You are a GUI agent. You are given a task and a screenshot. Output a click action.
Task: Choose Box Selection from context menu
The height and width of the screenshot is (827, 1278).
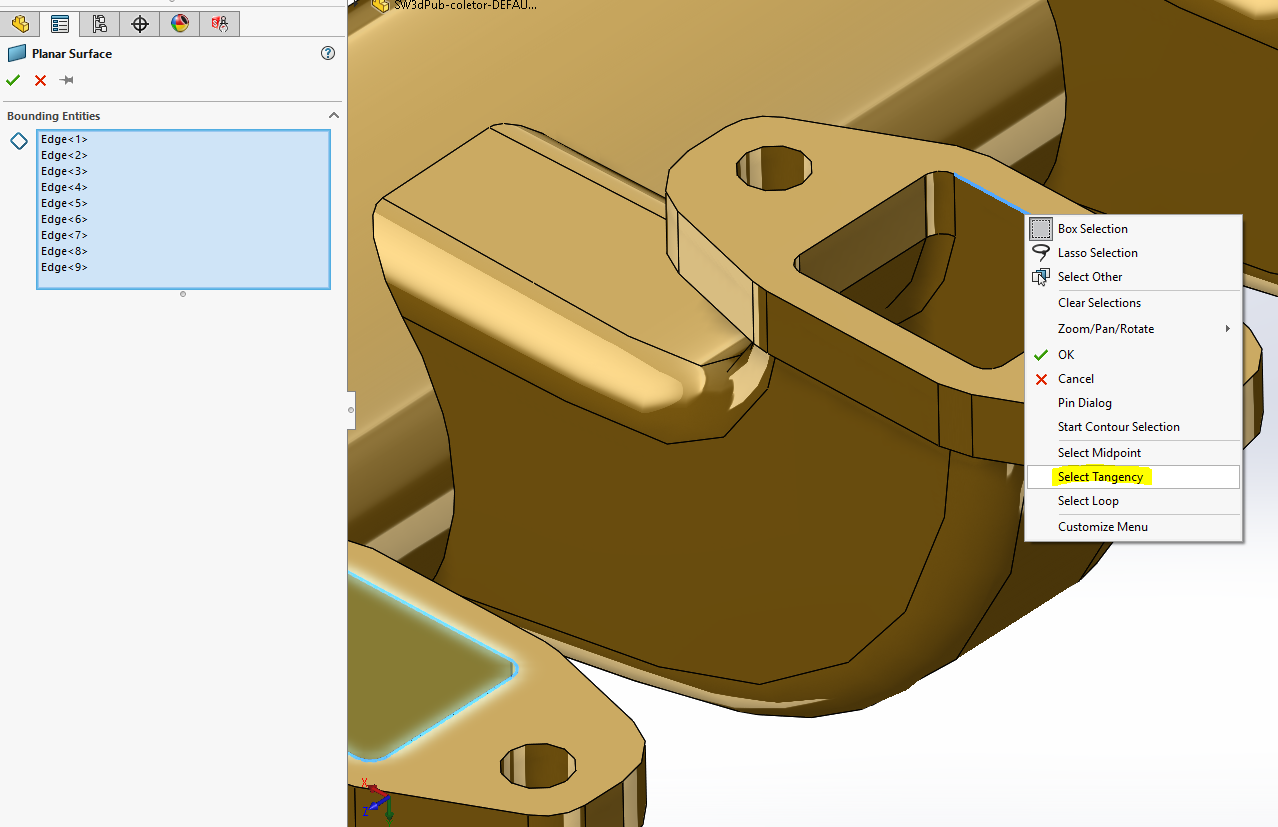[1092, 229]
